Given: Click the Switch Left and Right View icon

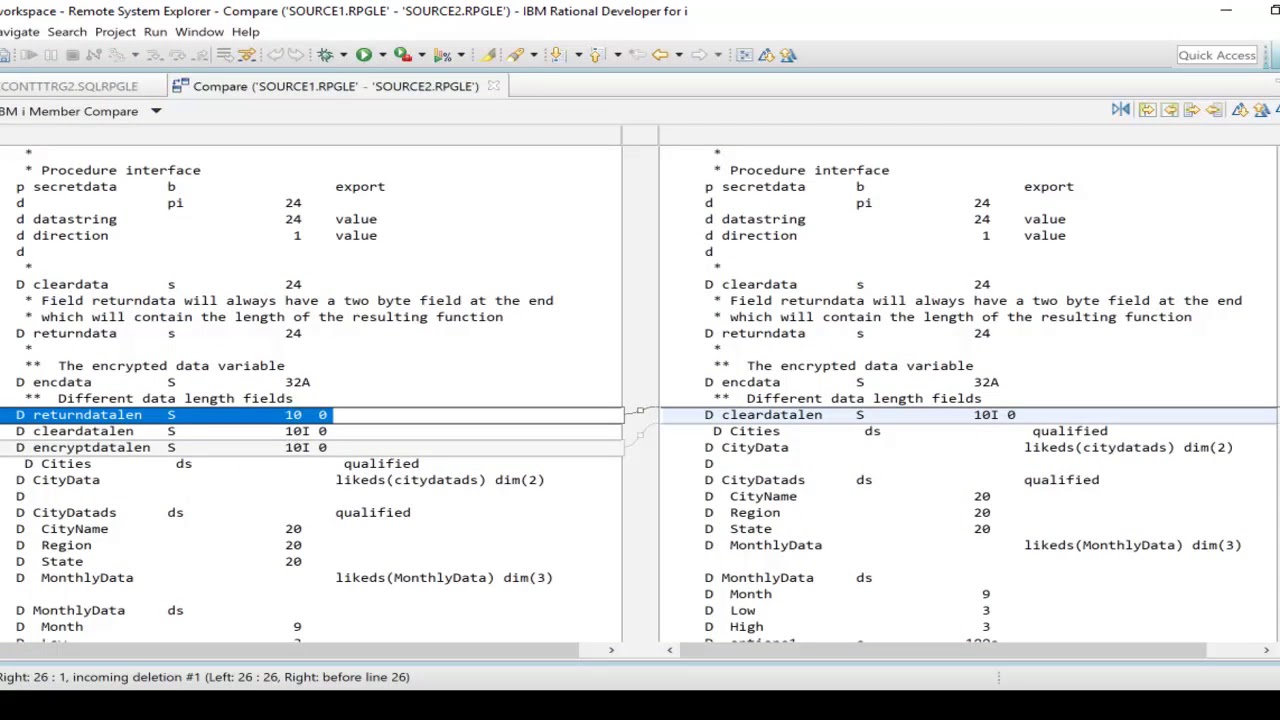Looking at the screenshot, I should 1121,110.
